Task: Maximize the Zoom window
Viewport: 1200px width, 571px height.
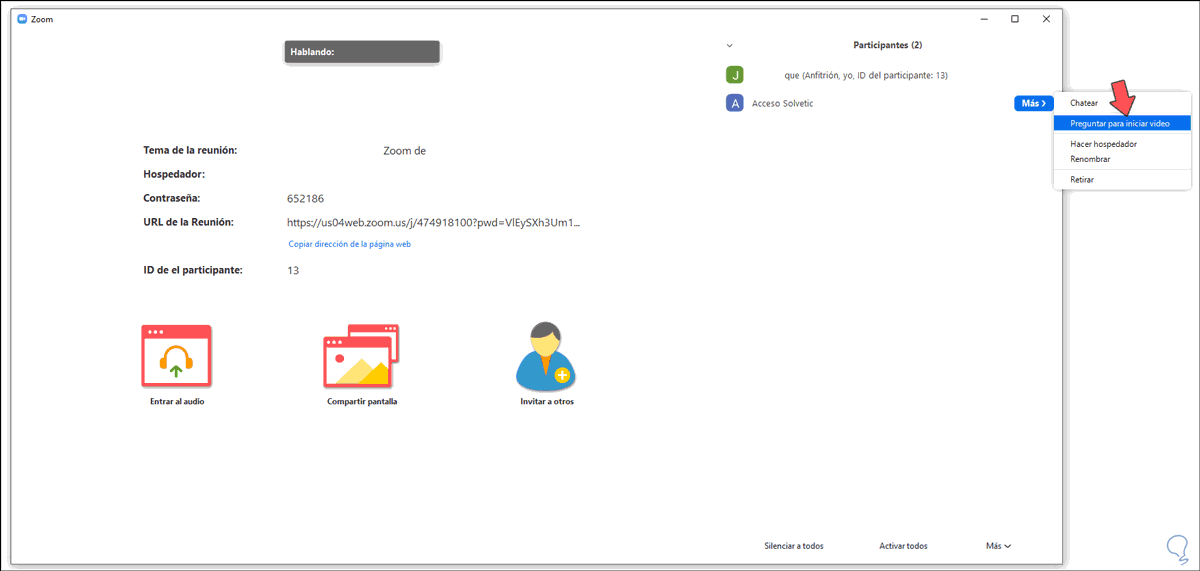Action: [1015, 19]
